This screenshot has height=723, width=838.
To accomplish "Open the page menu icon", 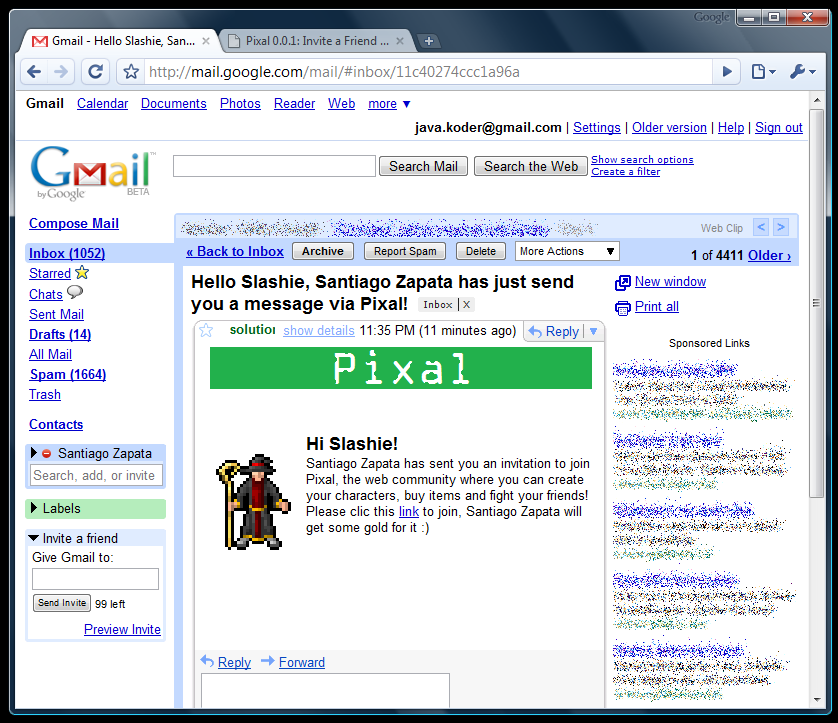I will click(x=763, y=71).
